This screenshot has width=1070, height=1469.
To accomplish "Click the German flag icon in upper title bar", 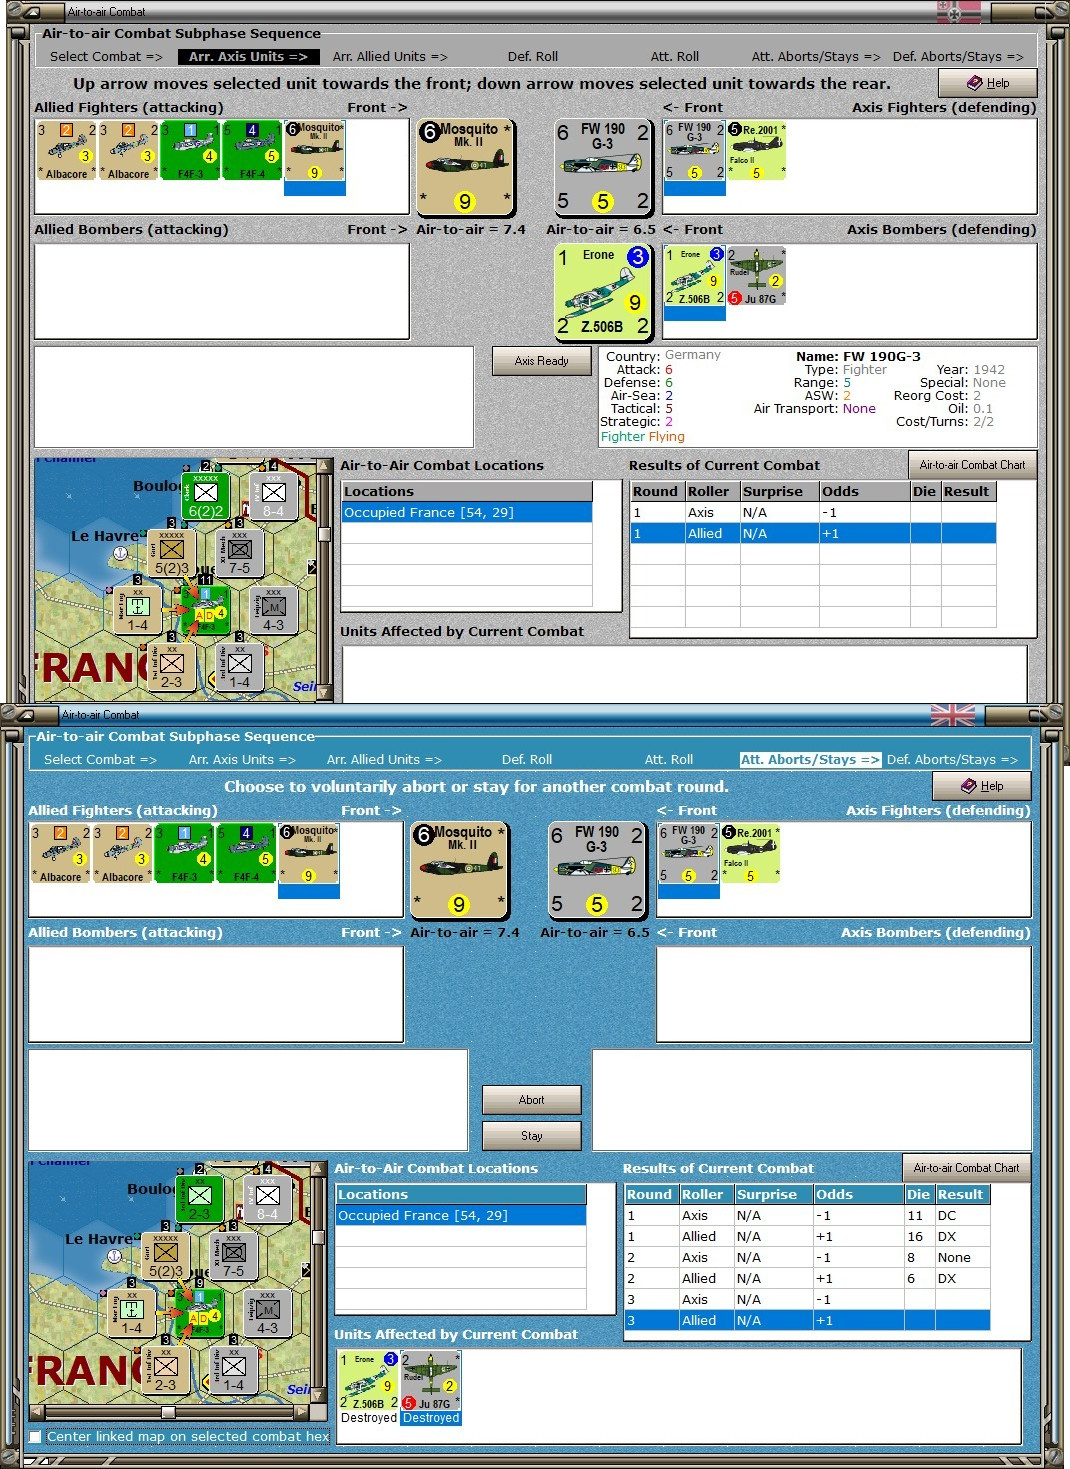I will 959,12.
